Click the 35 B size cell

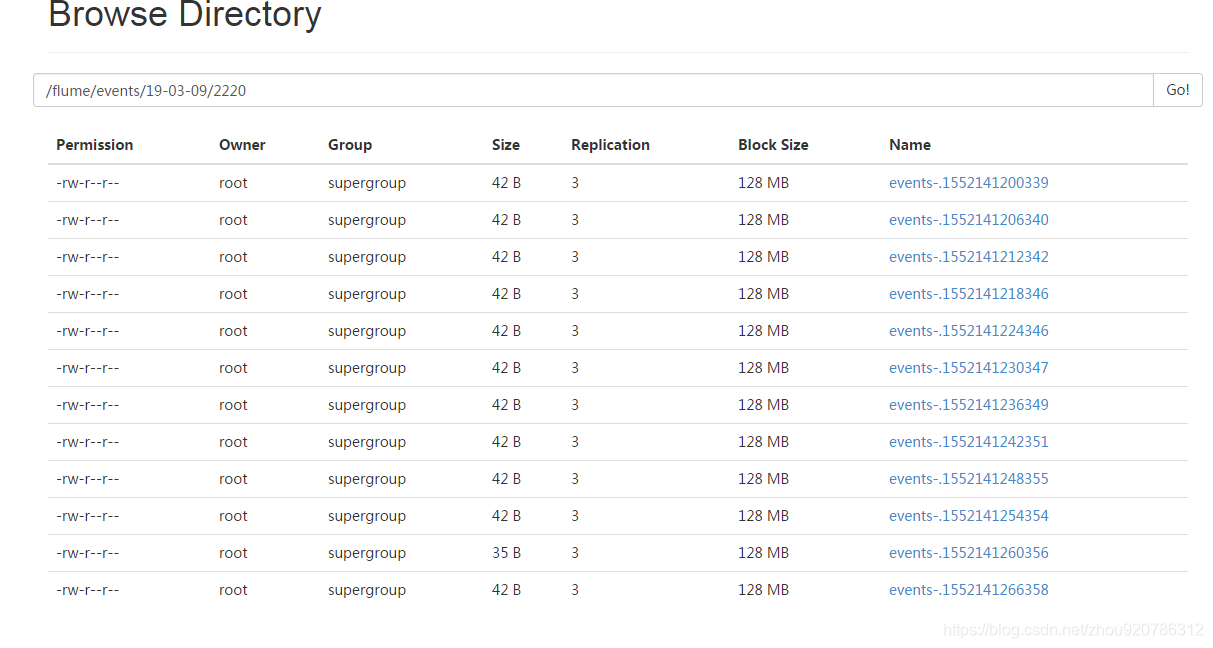(506, 553)
